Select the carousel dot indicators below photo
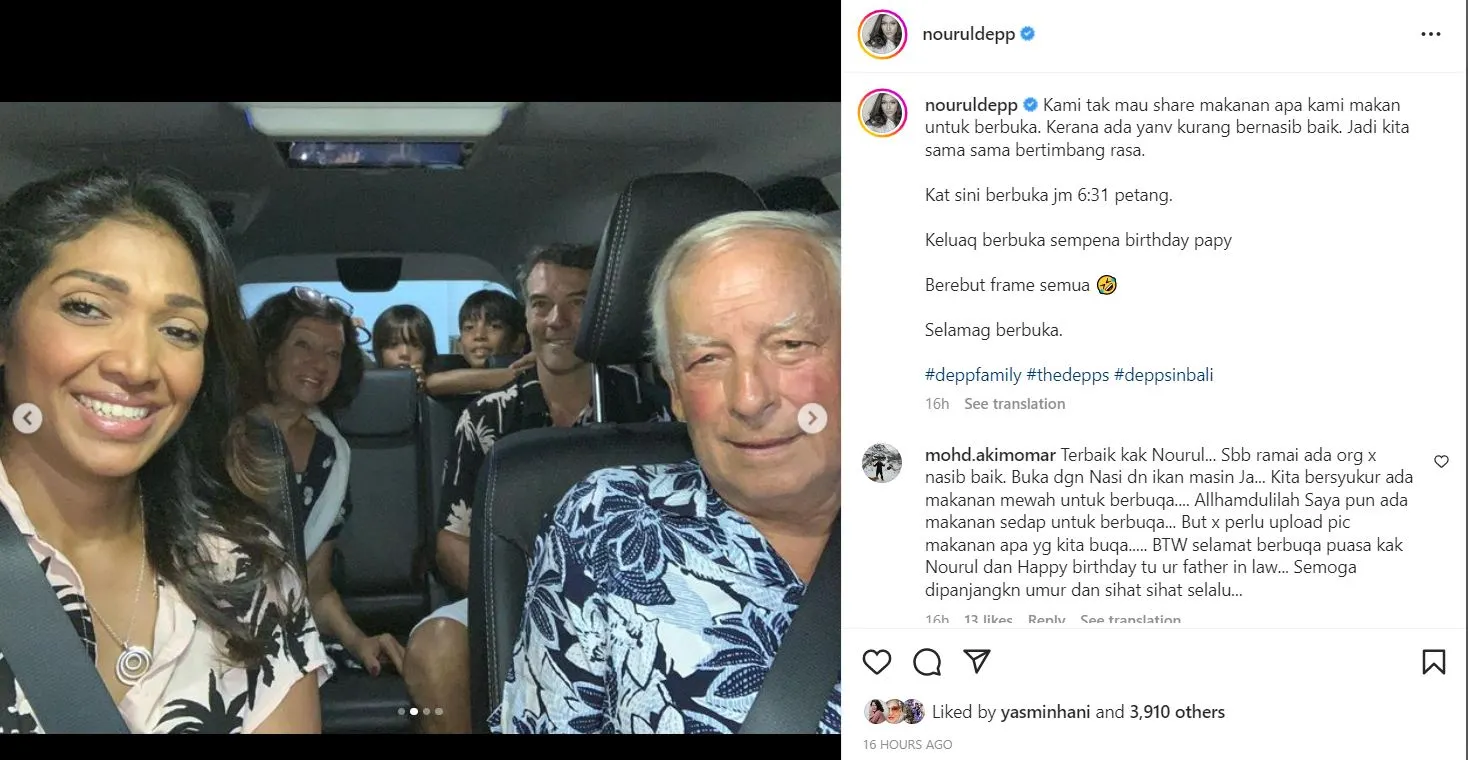The height and width of the screenshot is (760, 1468). click(x=420, y=712)
